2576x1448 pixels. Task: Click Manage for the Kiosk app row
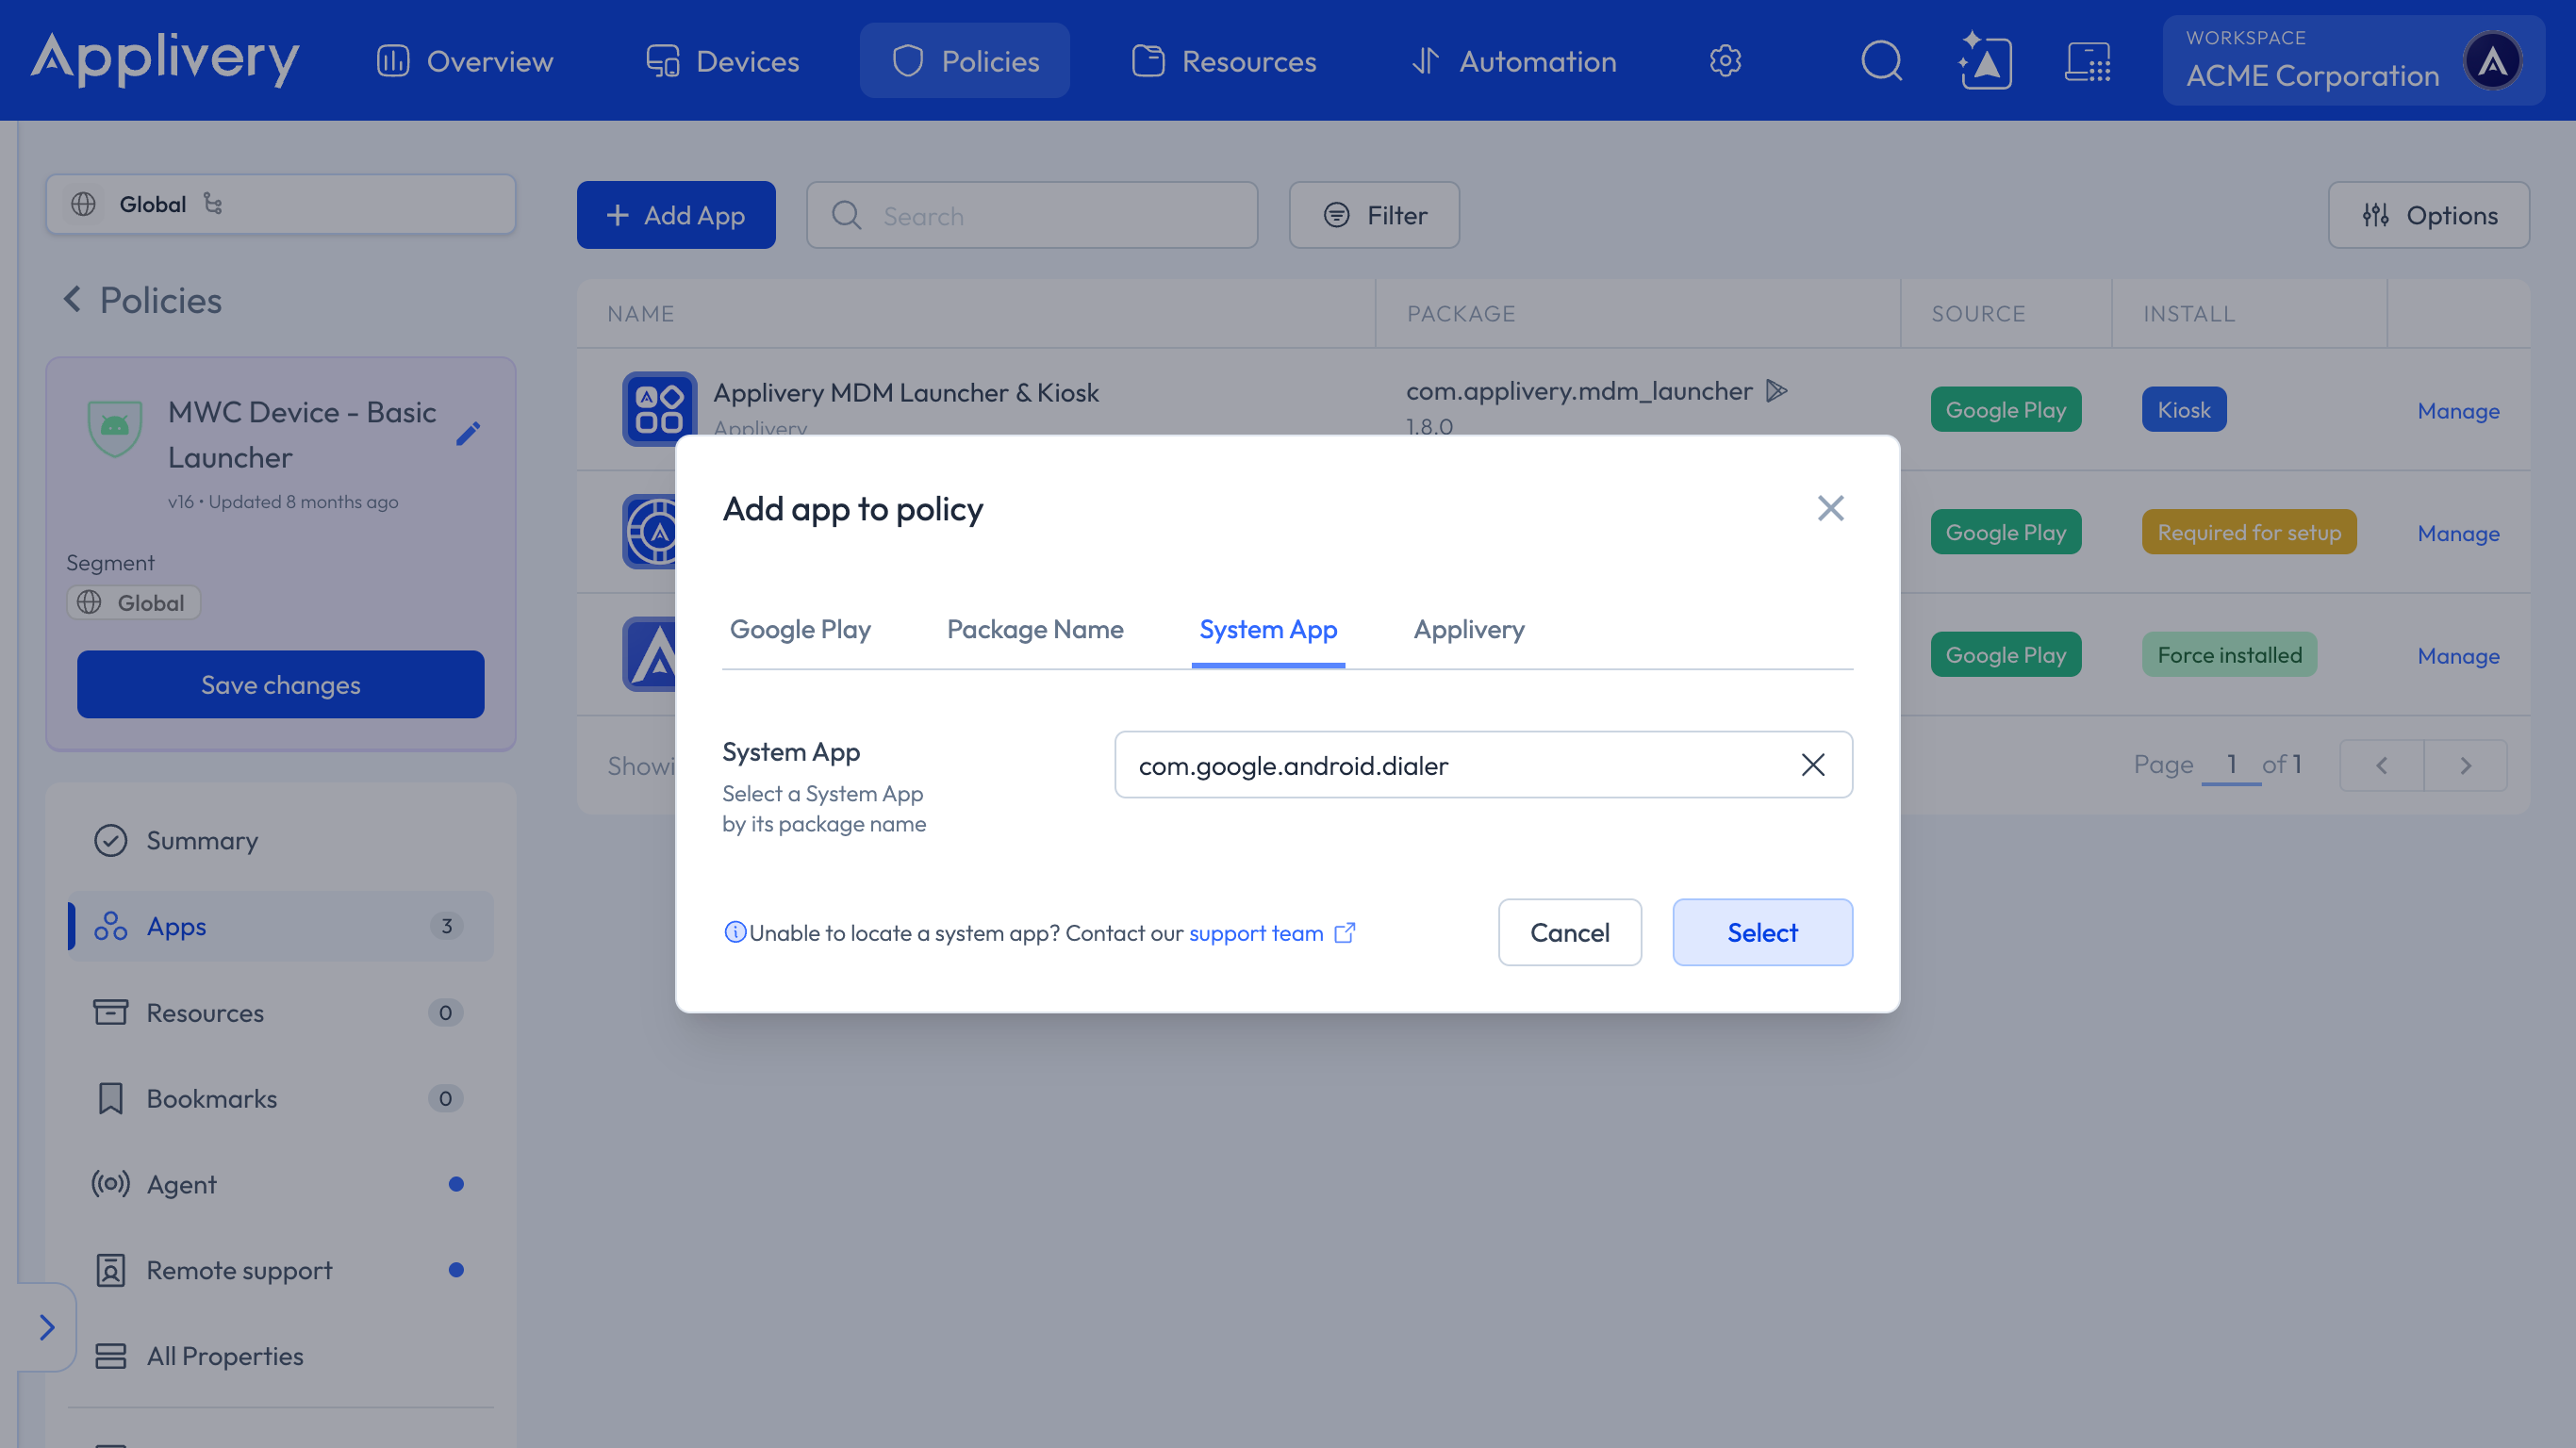pyautogui.click(x=2458, y=410)
